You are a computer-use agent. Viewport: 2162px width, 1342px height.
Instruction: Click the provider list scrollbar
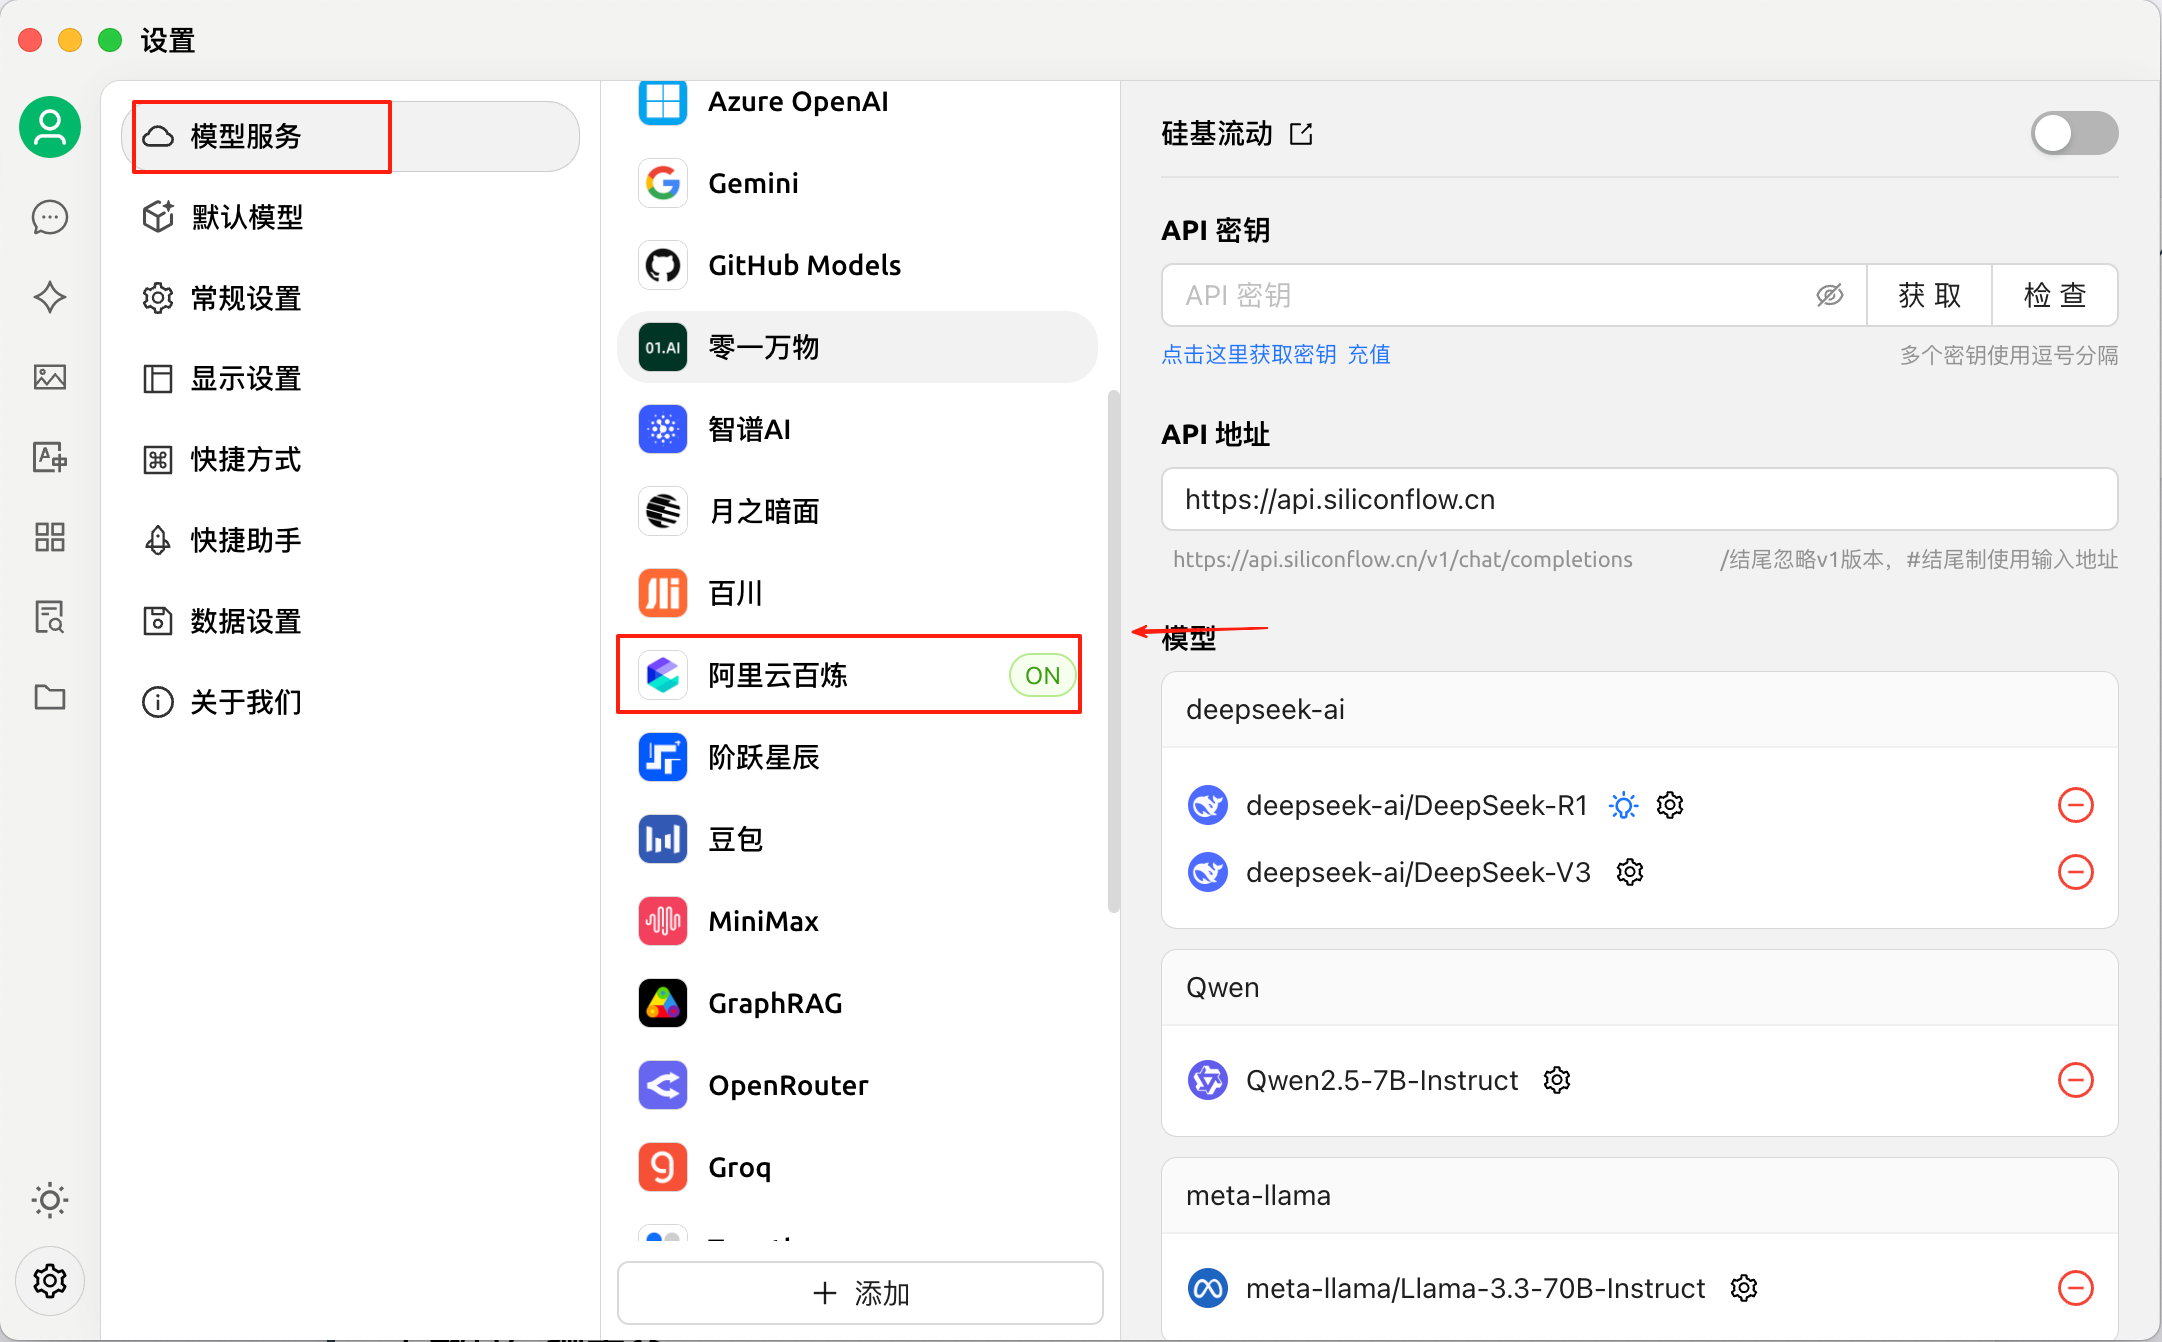(x=1113, y=651)
